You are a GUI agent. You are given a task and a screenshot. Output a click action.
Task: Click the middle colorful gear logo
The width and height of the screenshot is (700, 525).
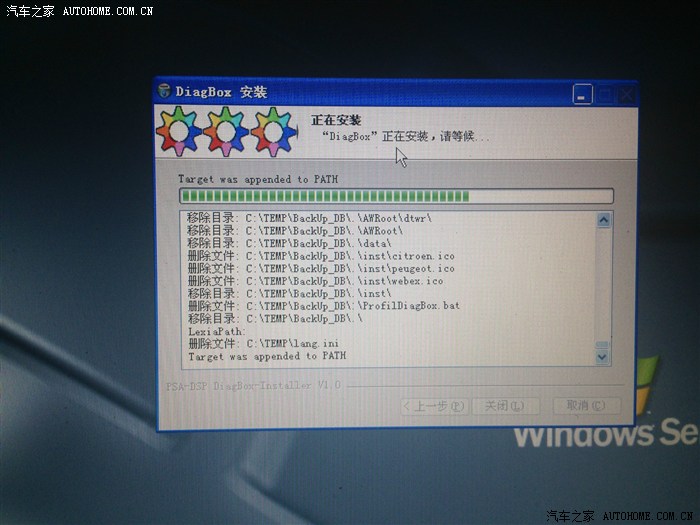[226, 132]
